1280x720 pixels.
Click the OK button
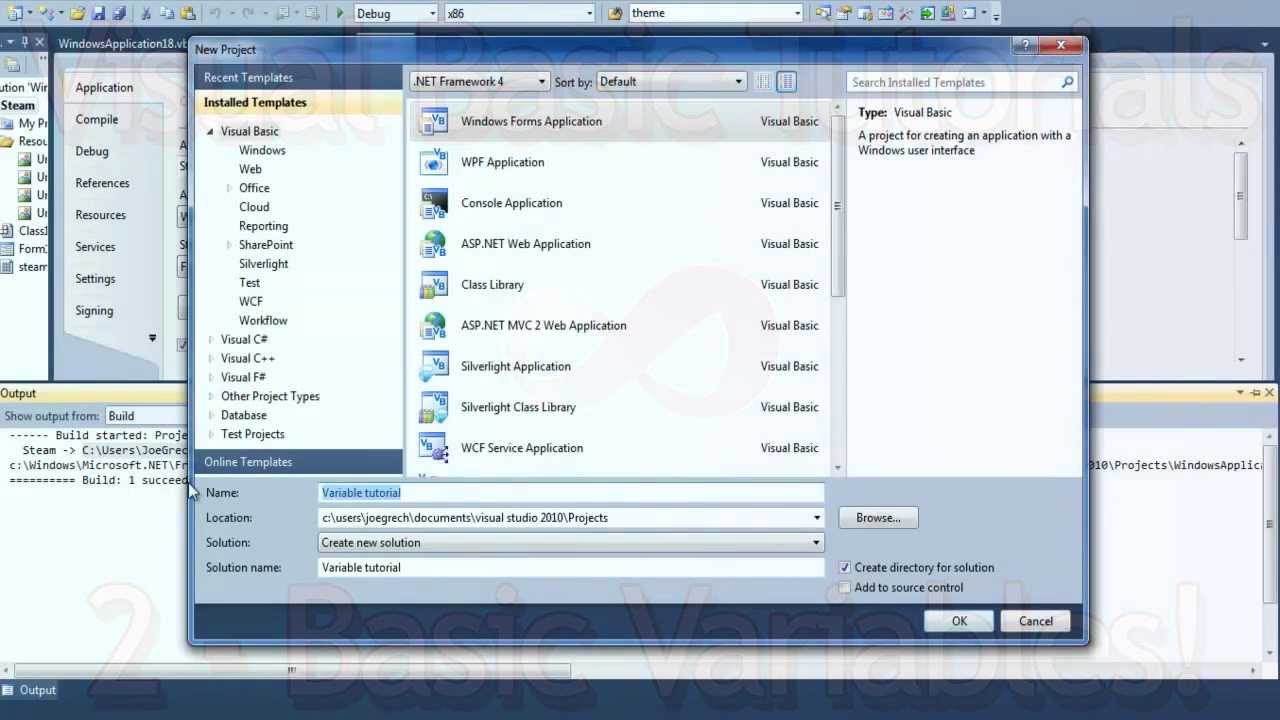click(x=959, y=621)
